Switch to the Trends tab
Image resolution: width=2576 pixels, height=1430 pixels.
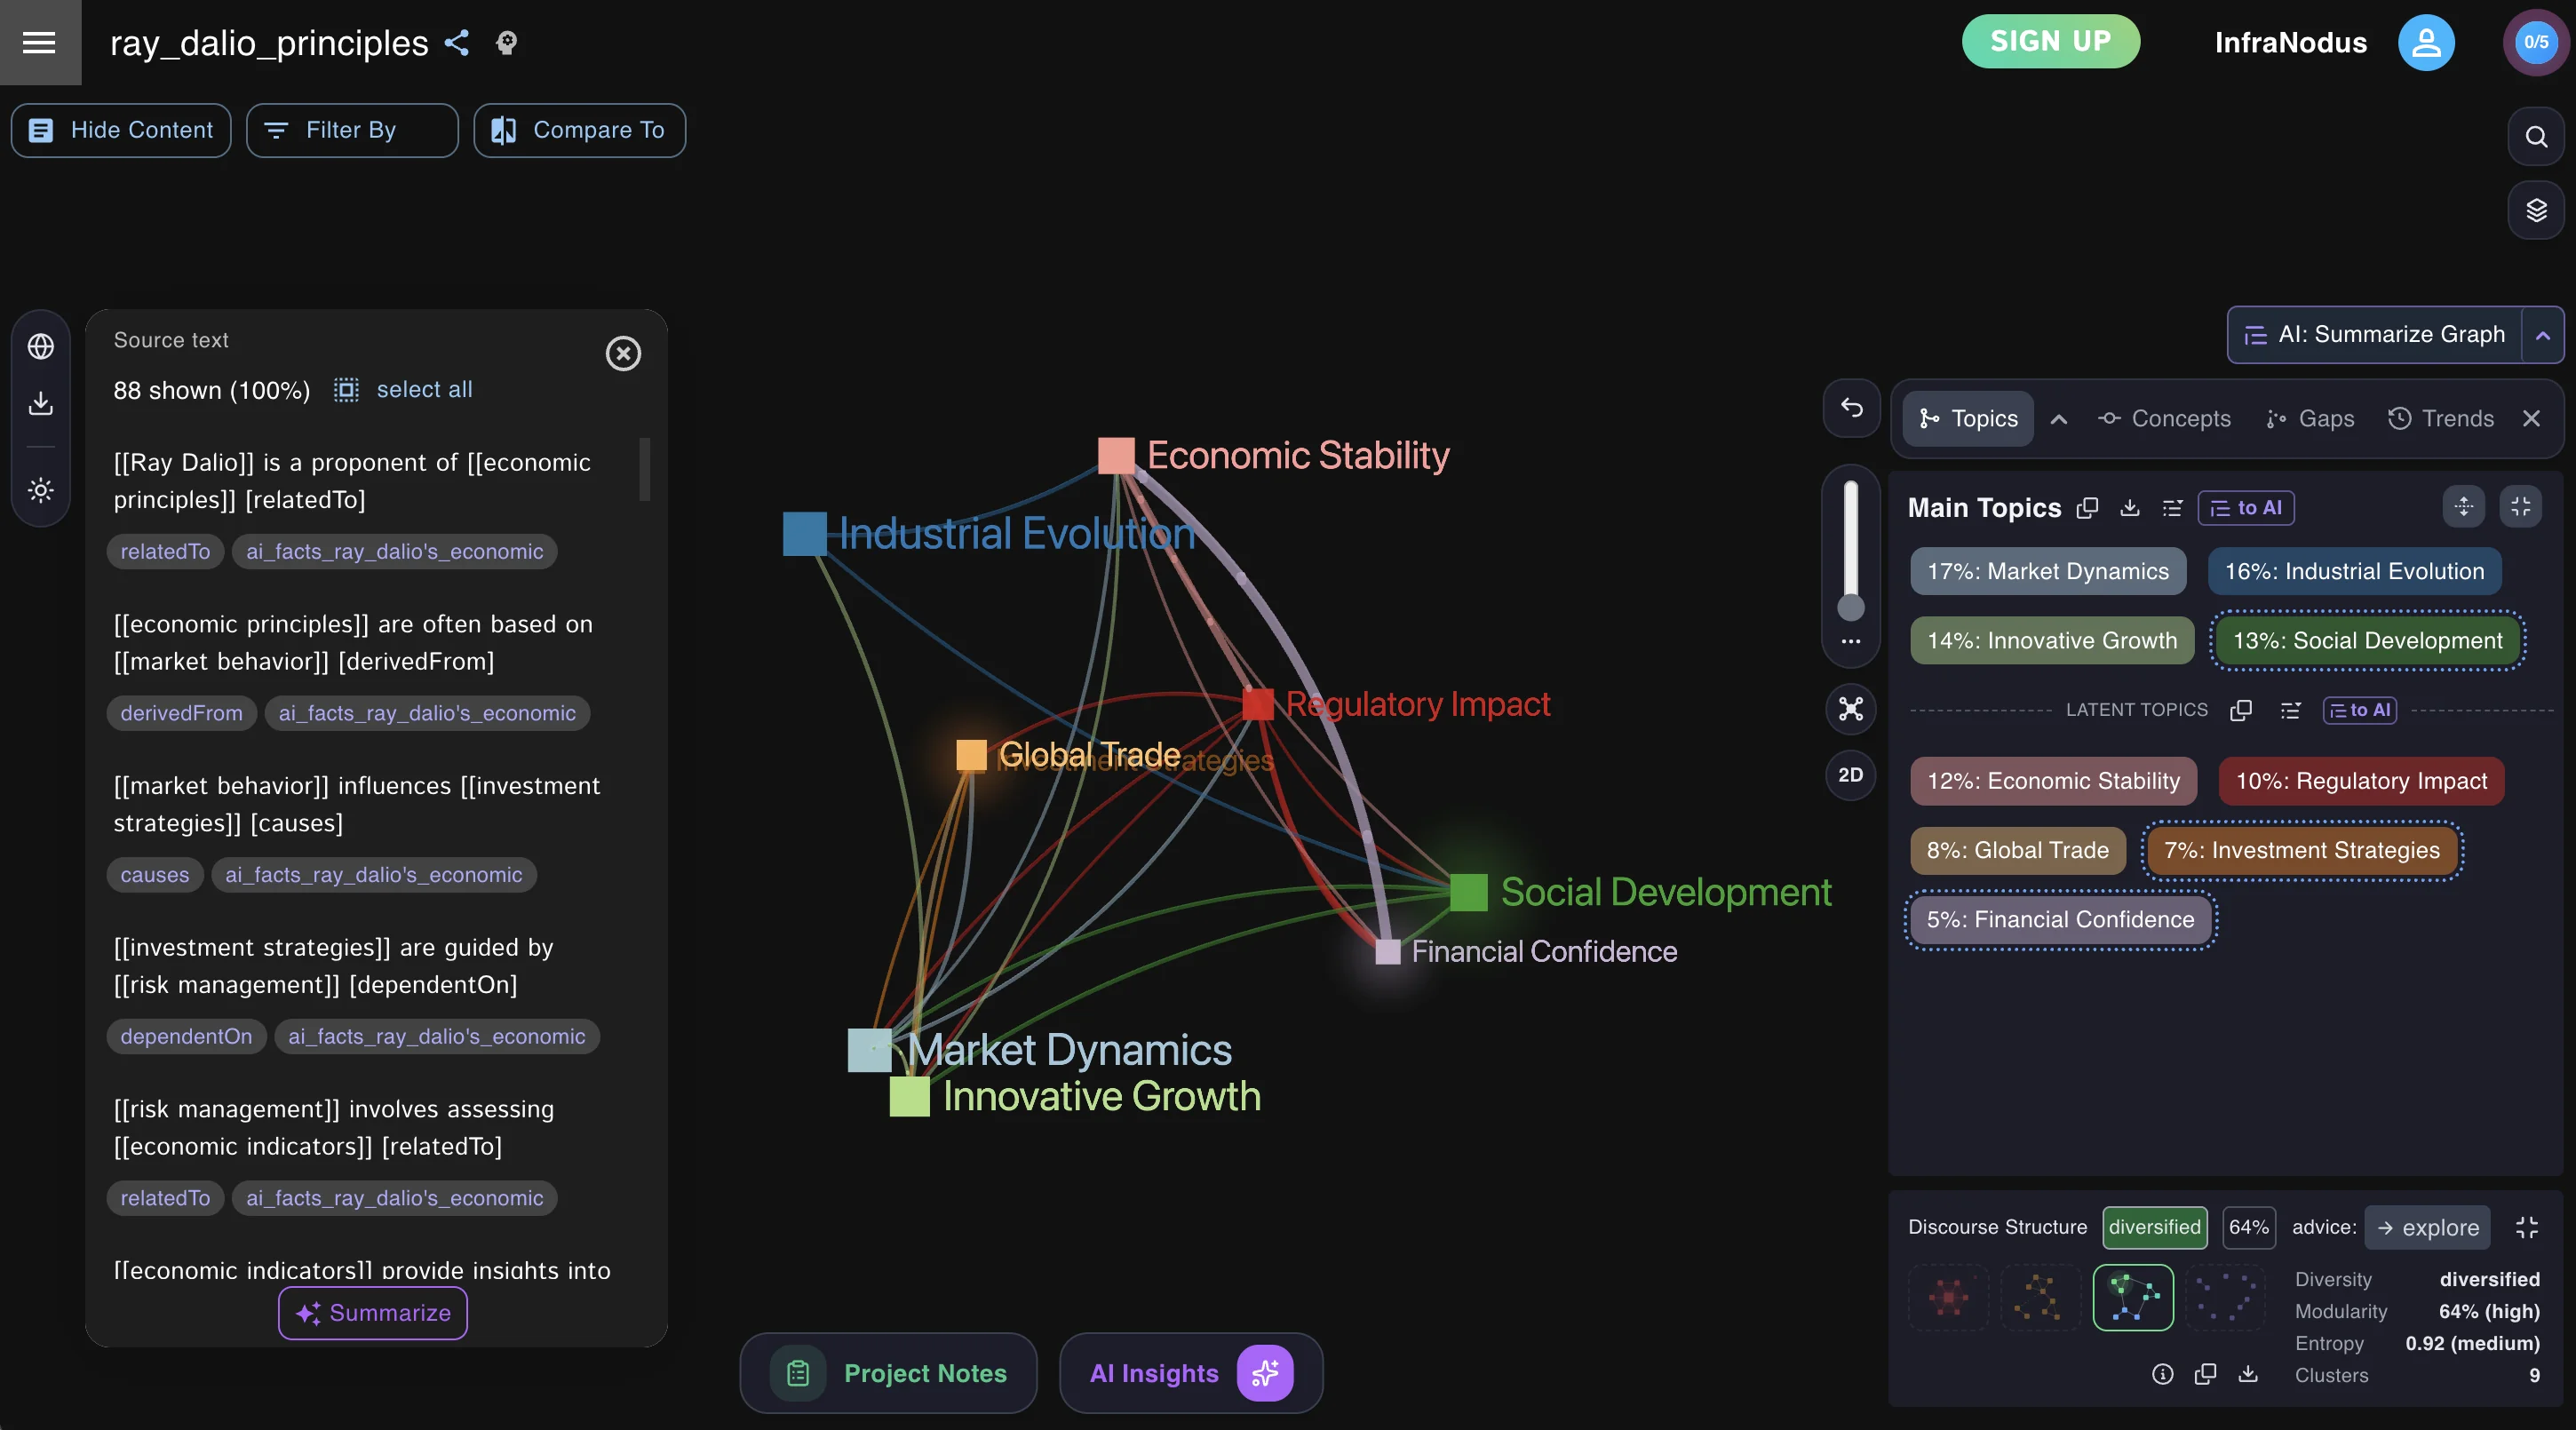click(x=2441, y=419)
